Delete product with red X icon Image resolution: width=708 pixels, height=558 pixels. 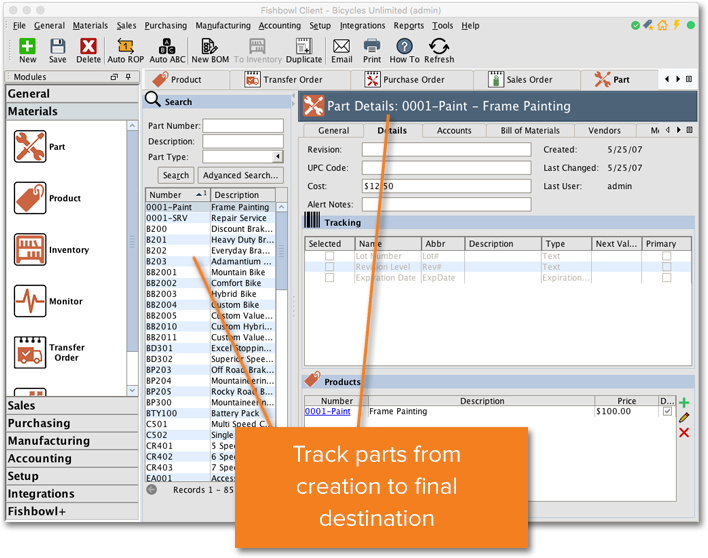pyautogui.click(x=684, y=433)
